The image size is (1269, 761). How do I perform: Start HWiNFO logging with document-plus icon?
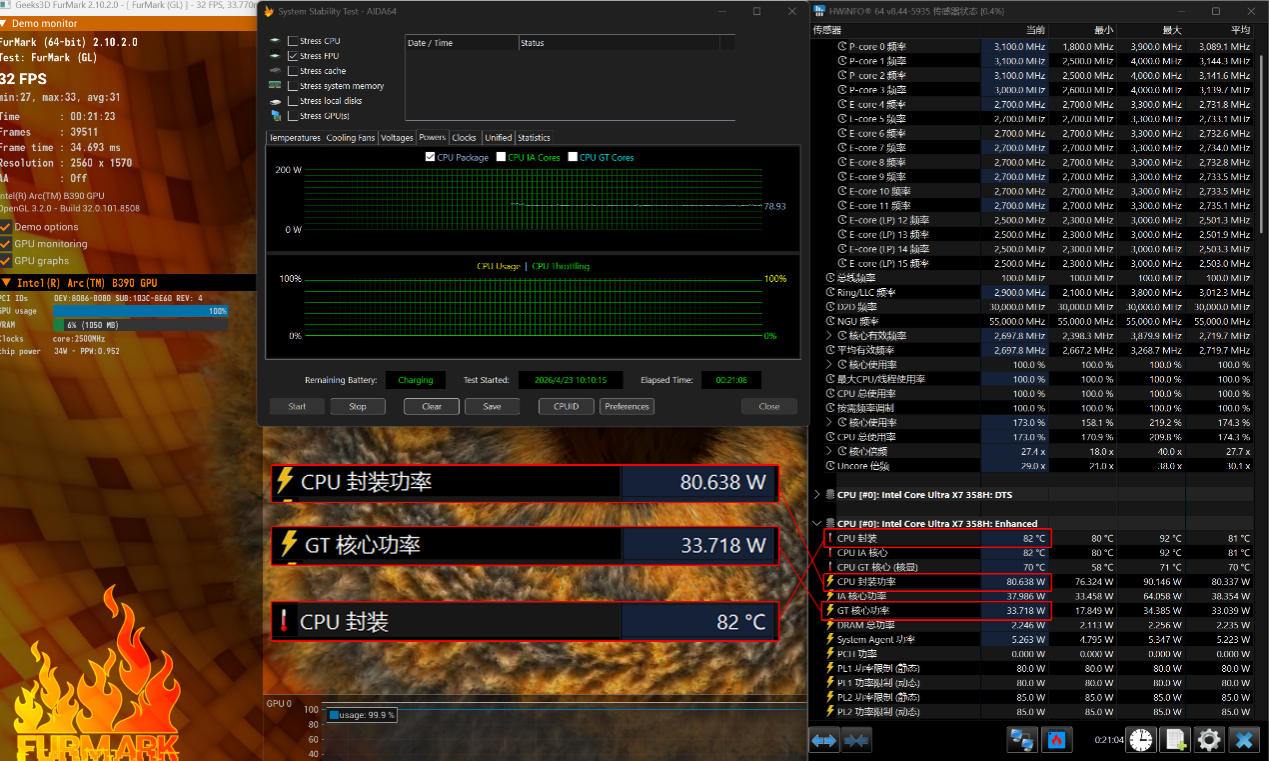coord(1176,740)
